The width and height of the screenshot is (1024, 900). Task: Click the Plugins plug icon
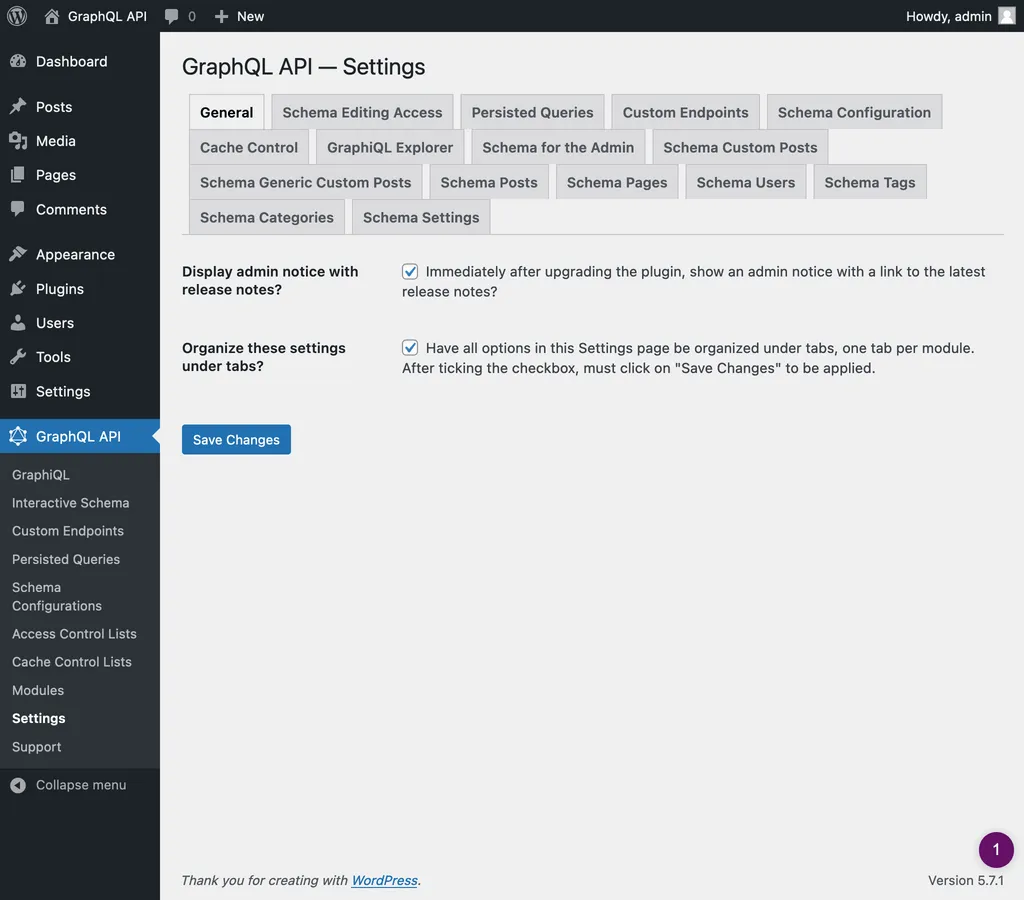(x=18, y=289)
